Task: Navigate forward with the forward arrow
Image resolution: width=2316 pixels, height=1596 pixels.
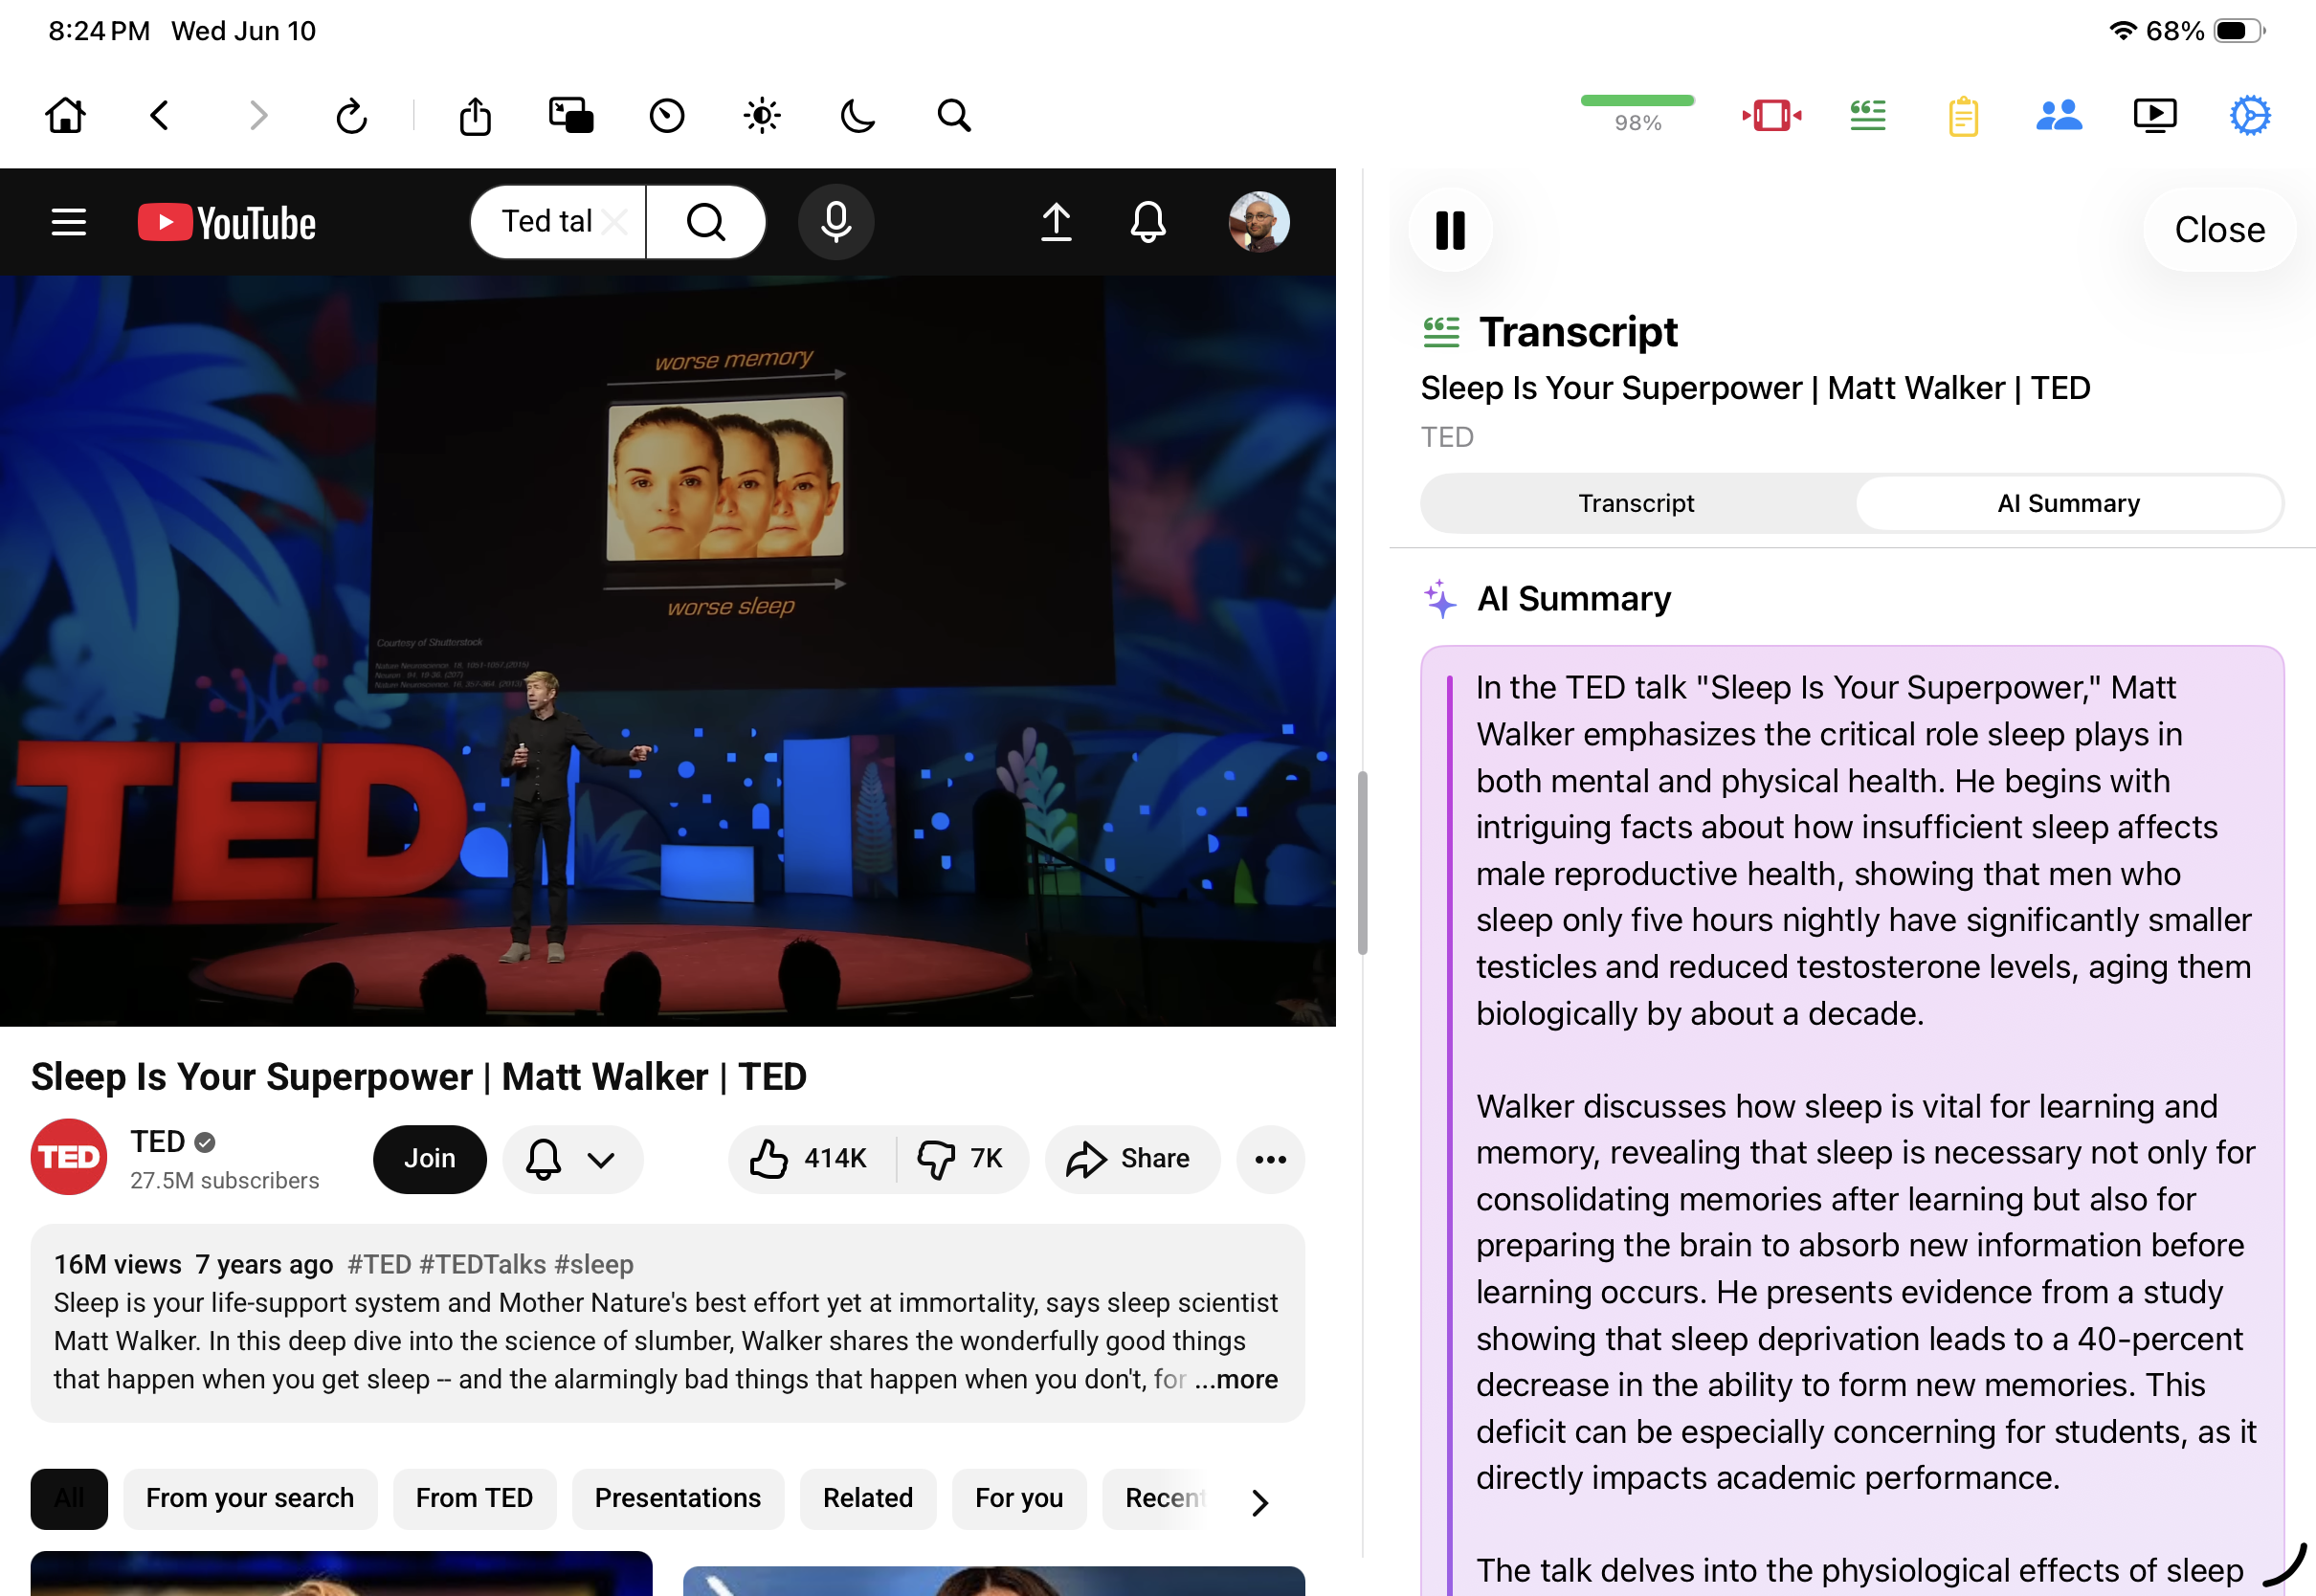Action: point(257,116)
